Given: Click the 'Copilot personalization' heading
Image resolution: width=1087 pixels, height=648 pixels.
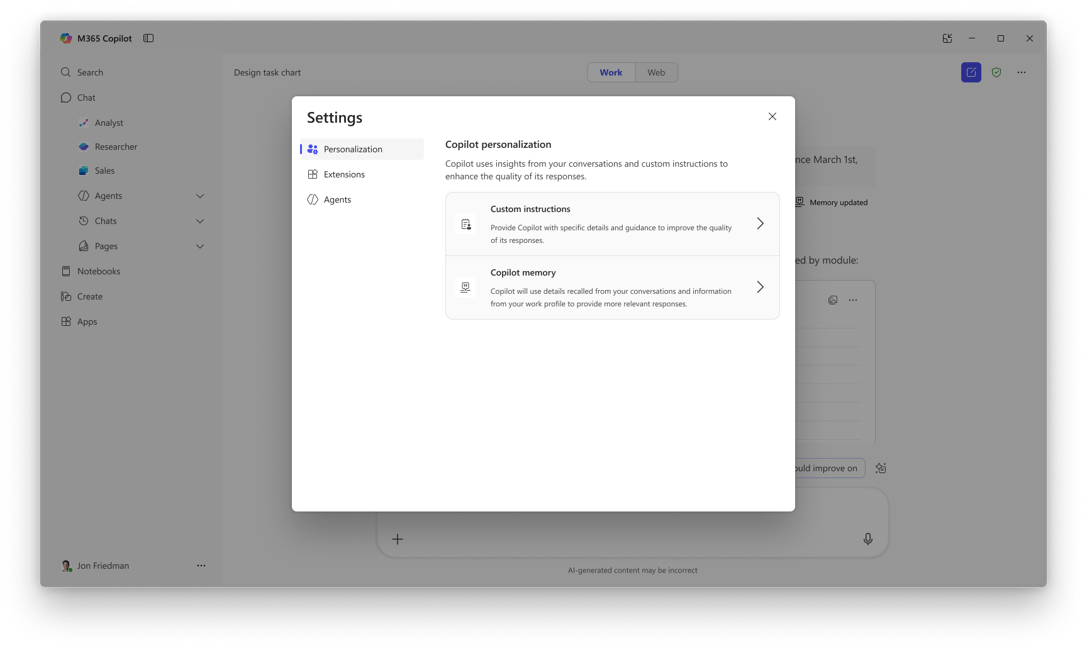Looking at the screenshot, I should click(498, 144).
